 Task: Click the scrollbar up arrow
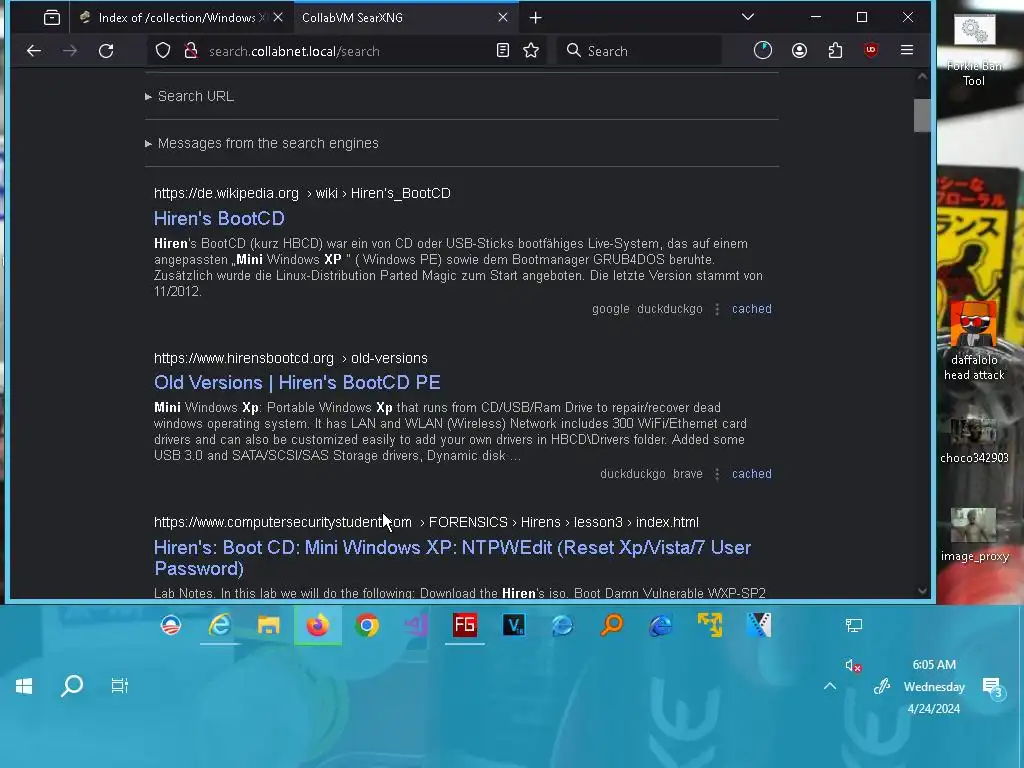pos(922,76)
